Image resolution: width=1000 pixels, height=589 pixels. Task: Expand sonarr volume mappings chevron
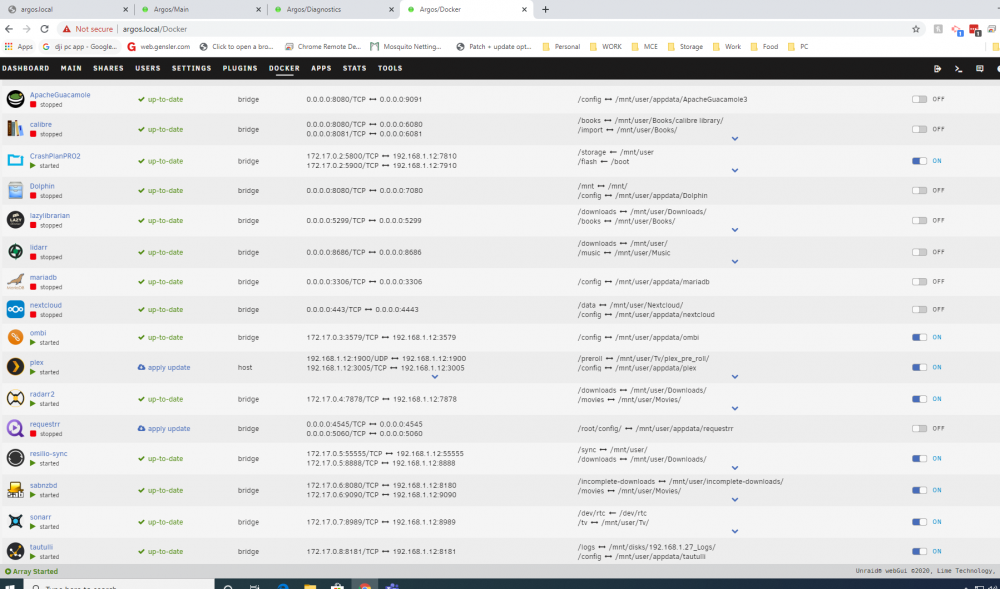[735, 531]
